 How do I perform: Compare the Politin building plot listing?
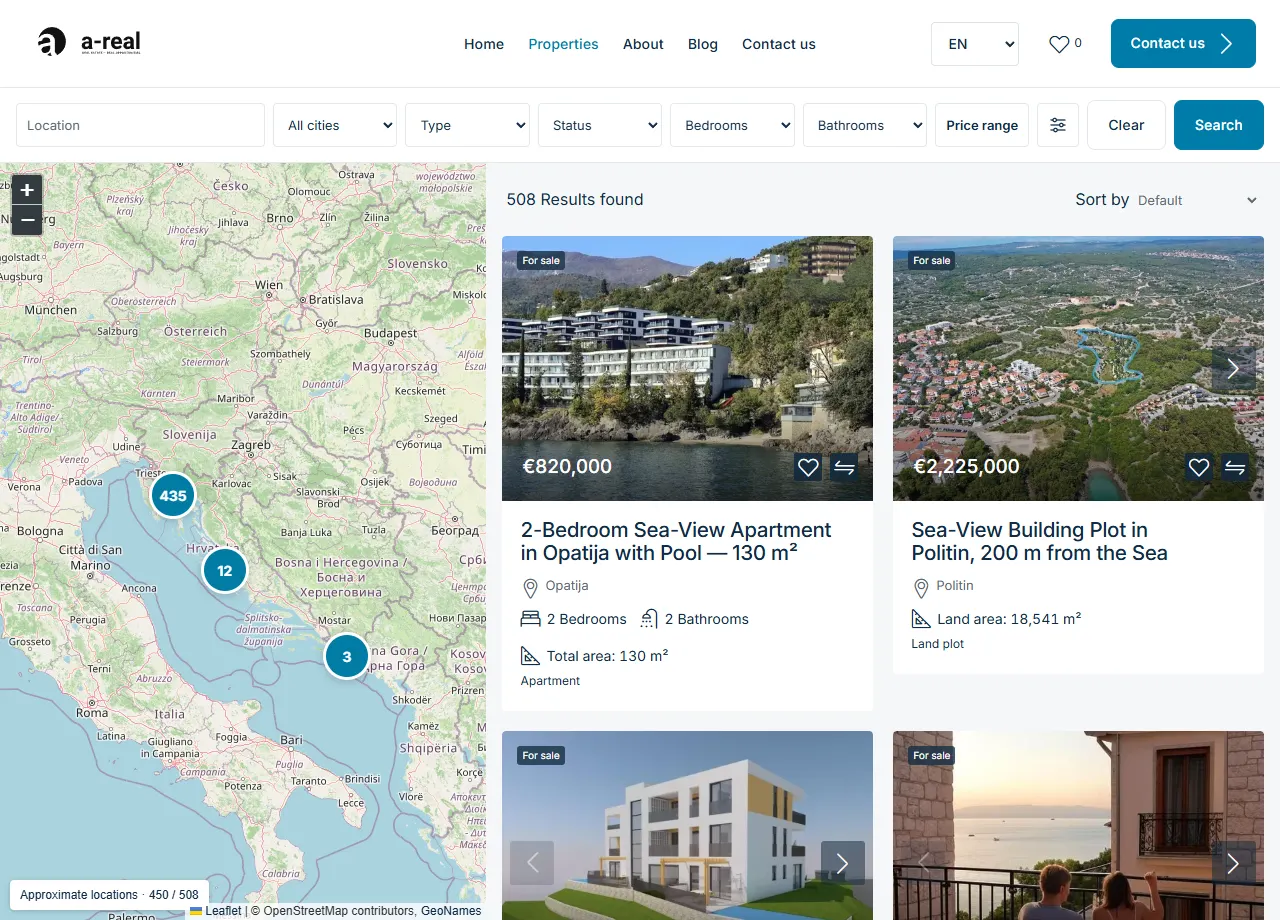click(x=1236, y=467)
